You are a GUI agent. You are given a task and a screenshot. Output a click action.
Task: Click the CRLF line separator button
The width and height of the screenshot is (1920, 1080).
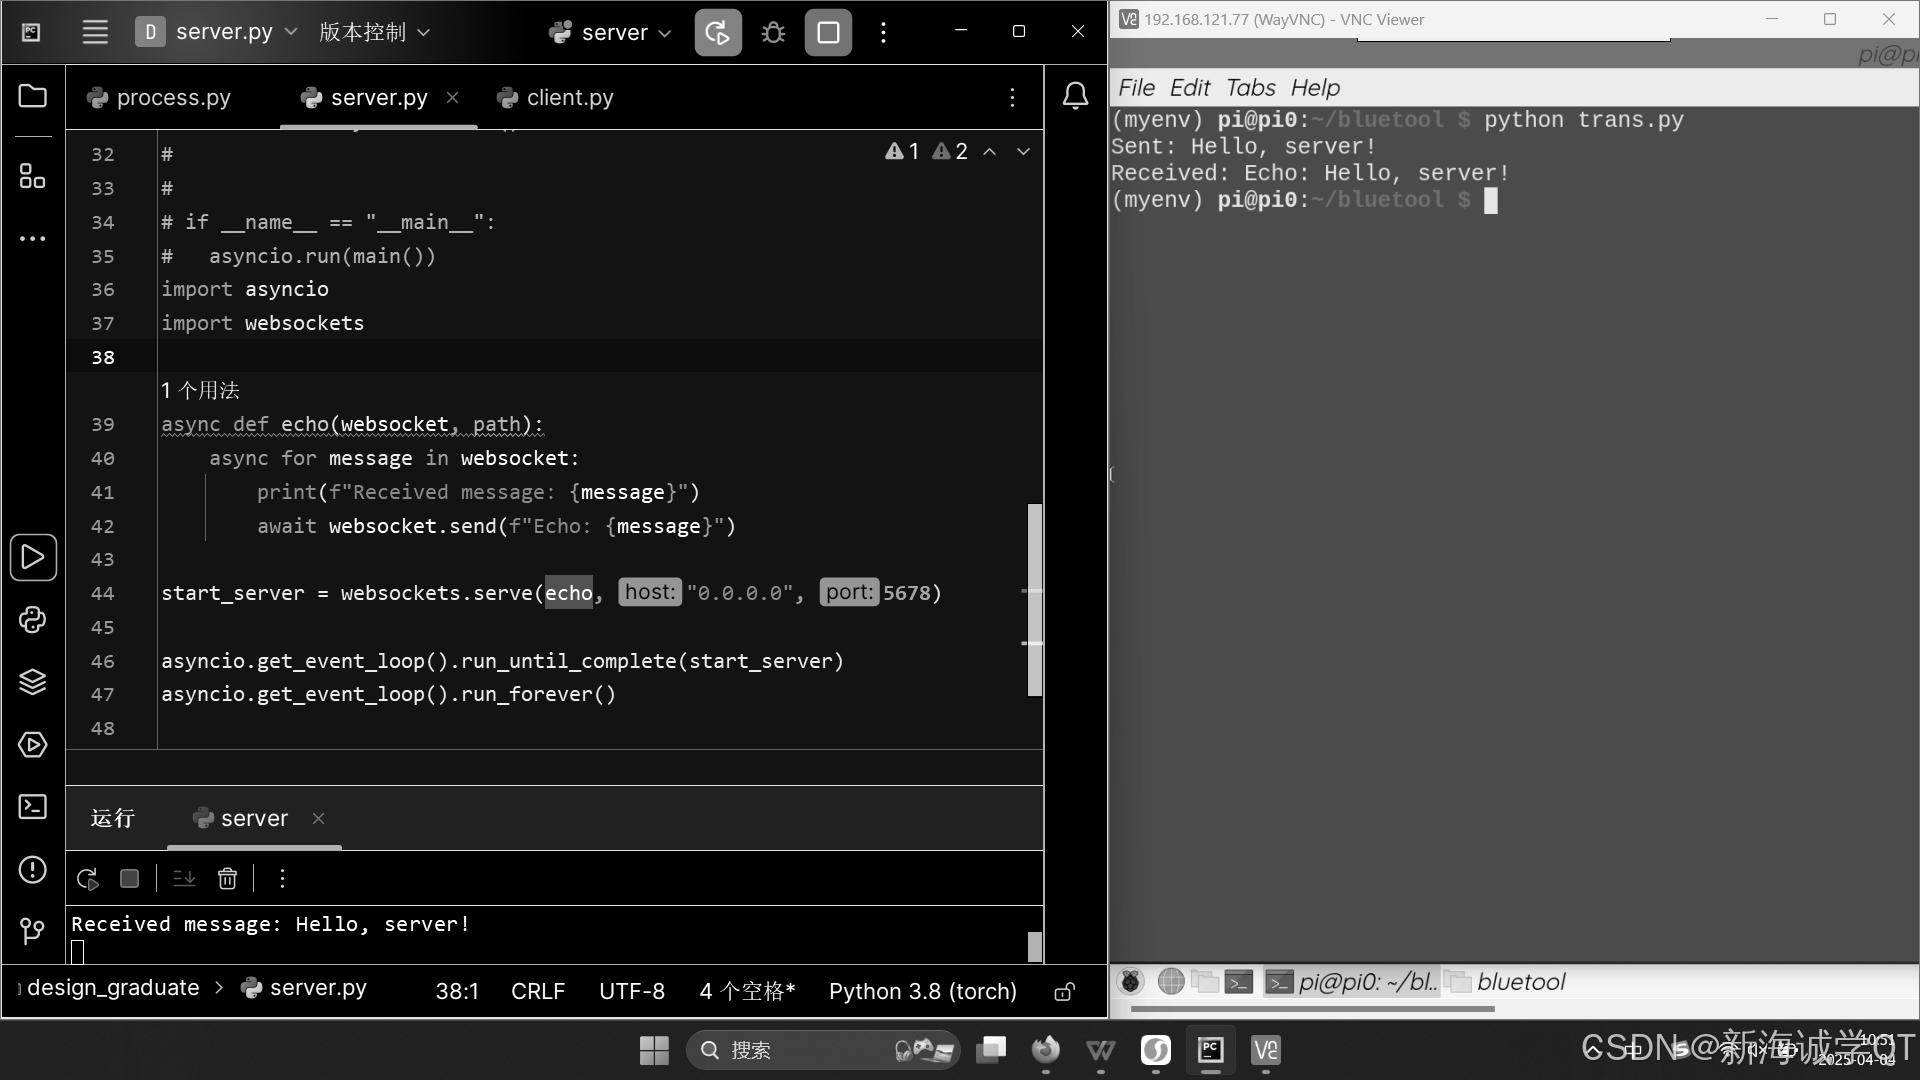(x=538, y=992)
